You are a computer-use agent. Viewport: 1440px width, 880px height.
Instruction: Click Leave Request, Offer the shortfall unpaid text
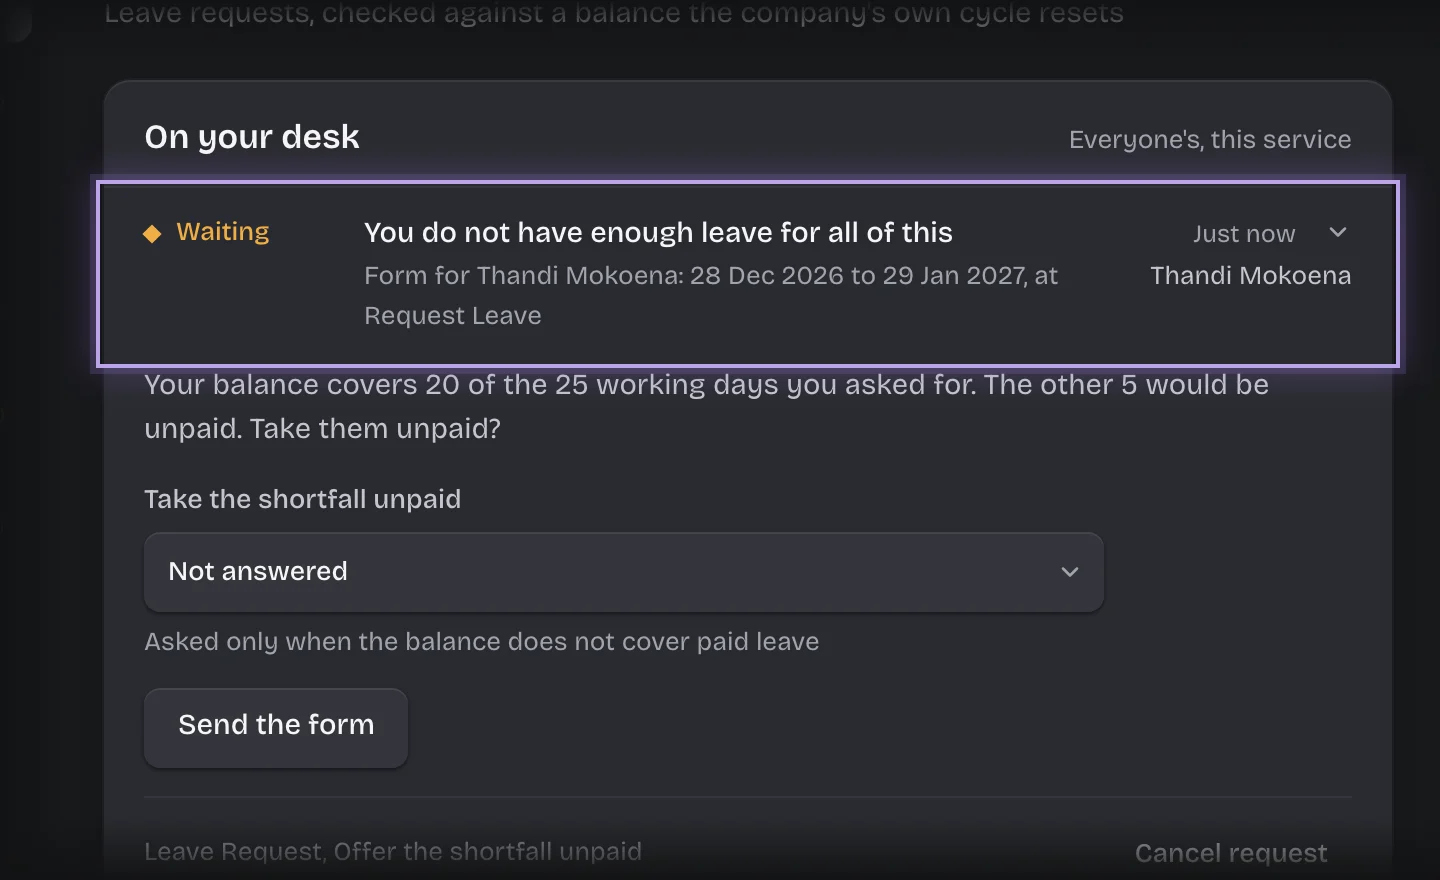(x=393, y=851)
